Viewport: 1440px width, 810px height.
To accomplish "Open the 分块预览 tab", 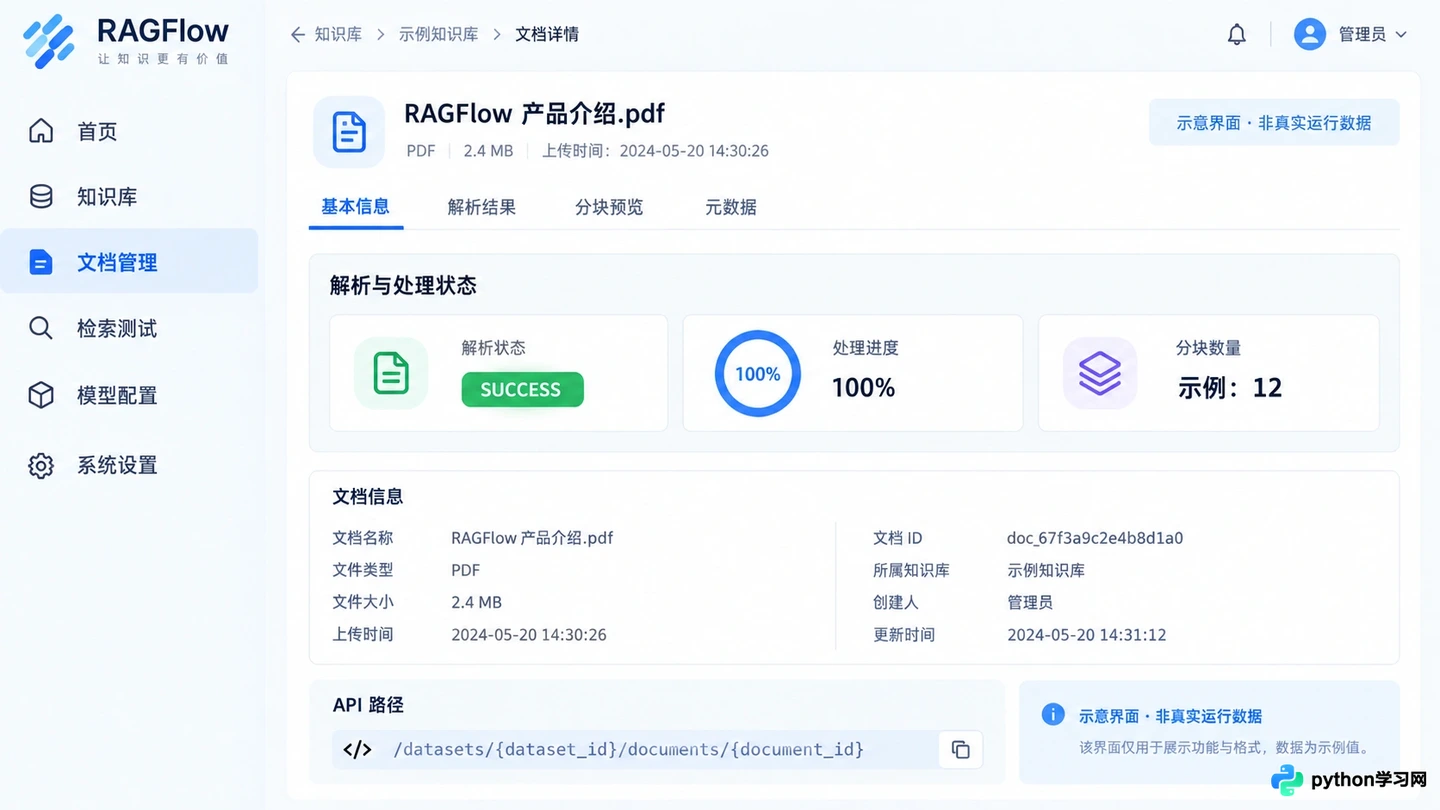I will point(609,208).
